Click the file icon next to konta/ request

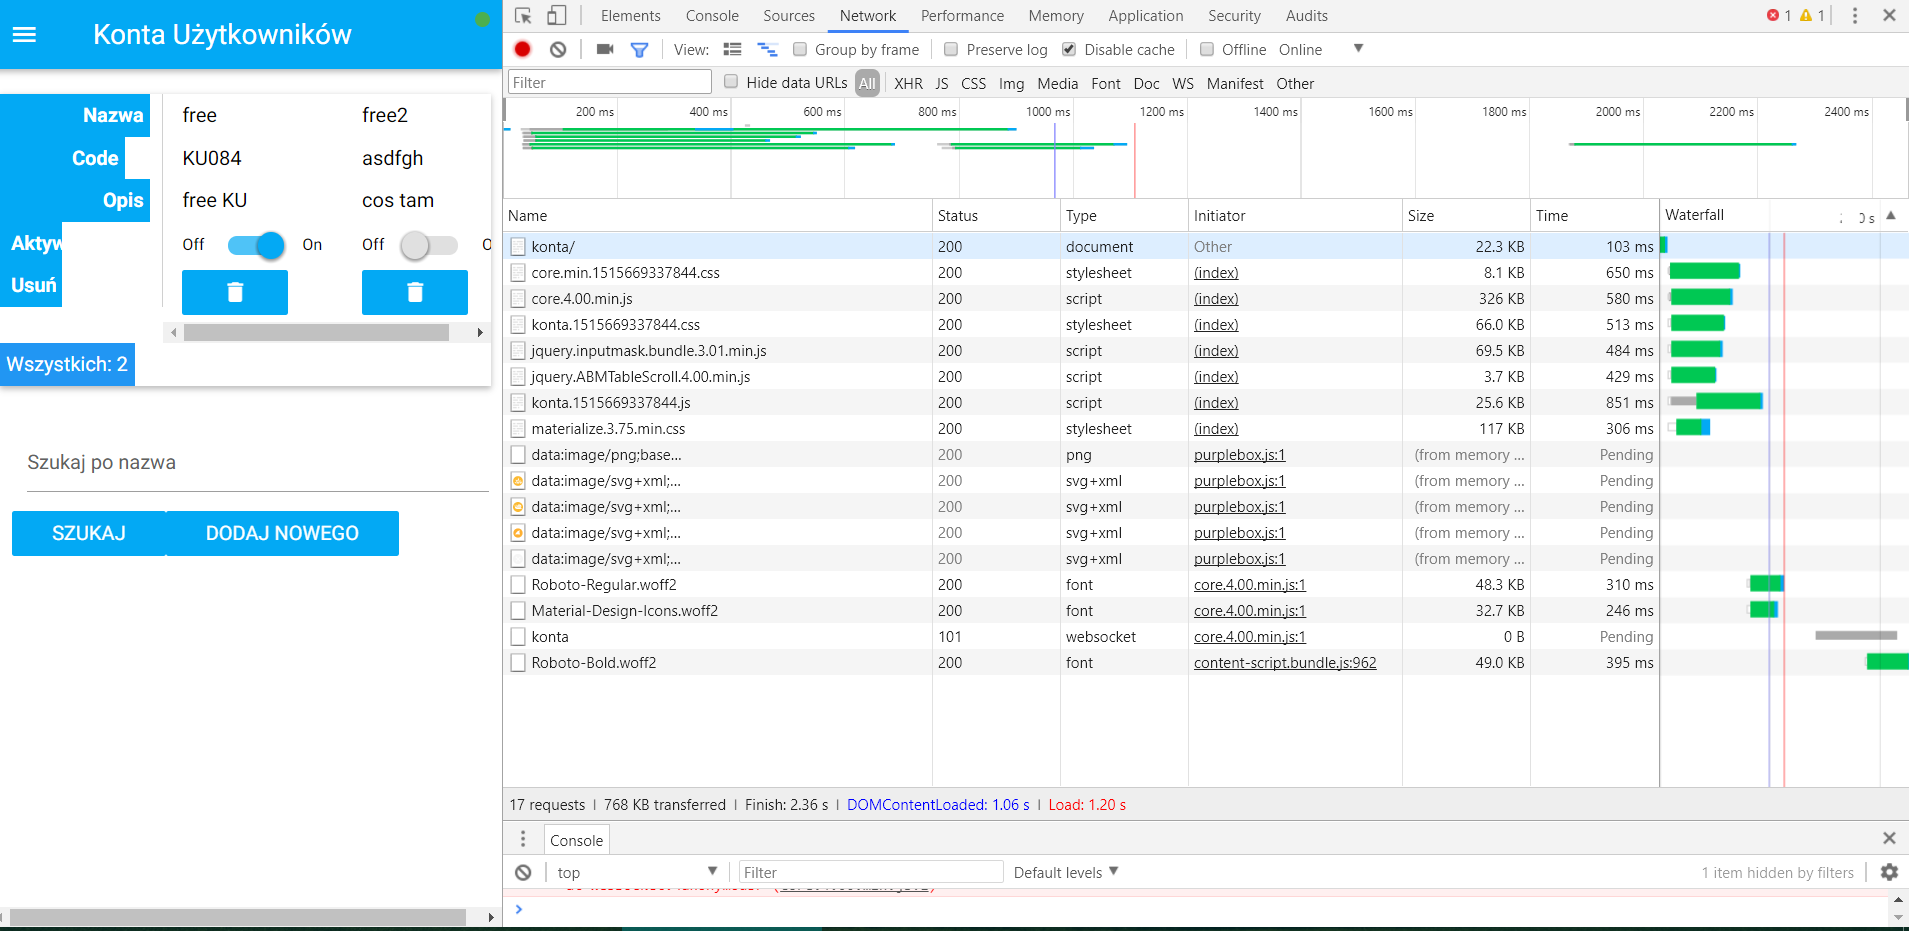(518, 246)
